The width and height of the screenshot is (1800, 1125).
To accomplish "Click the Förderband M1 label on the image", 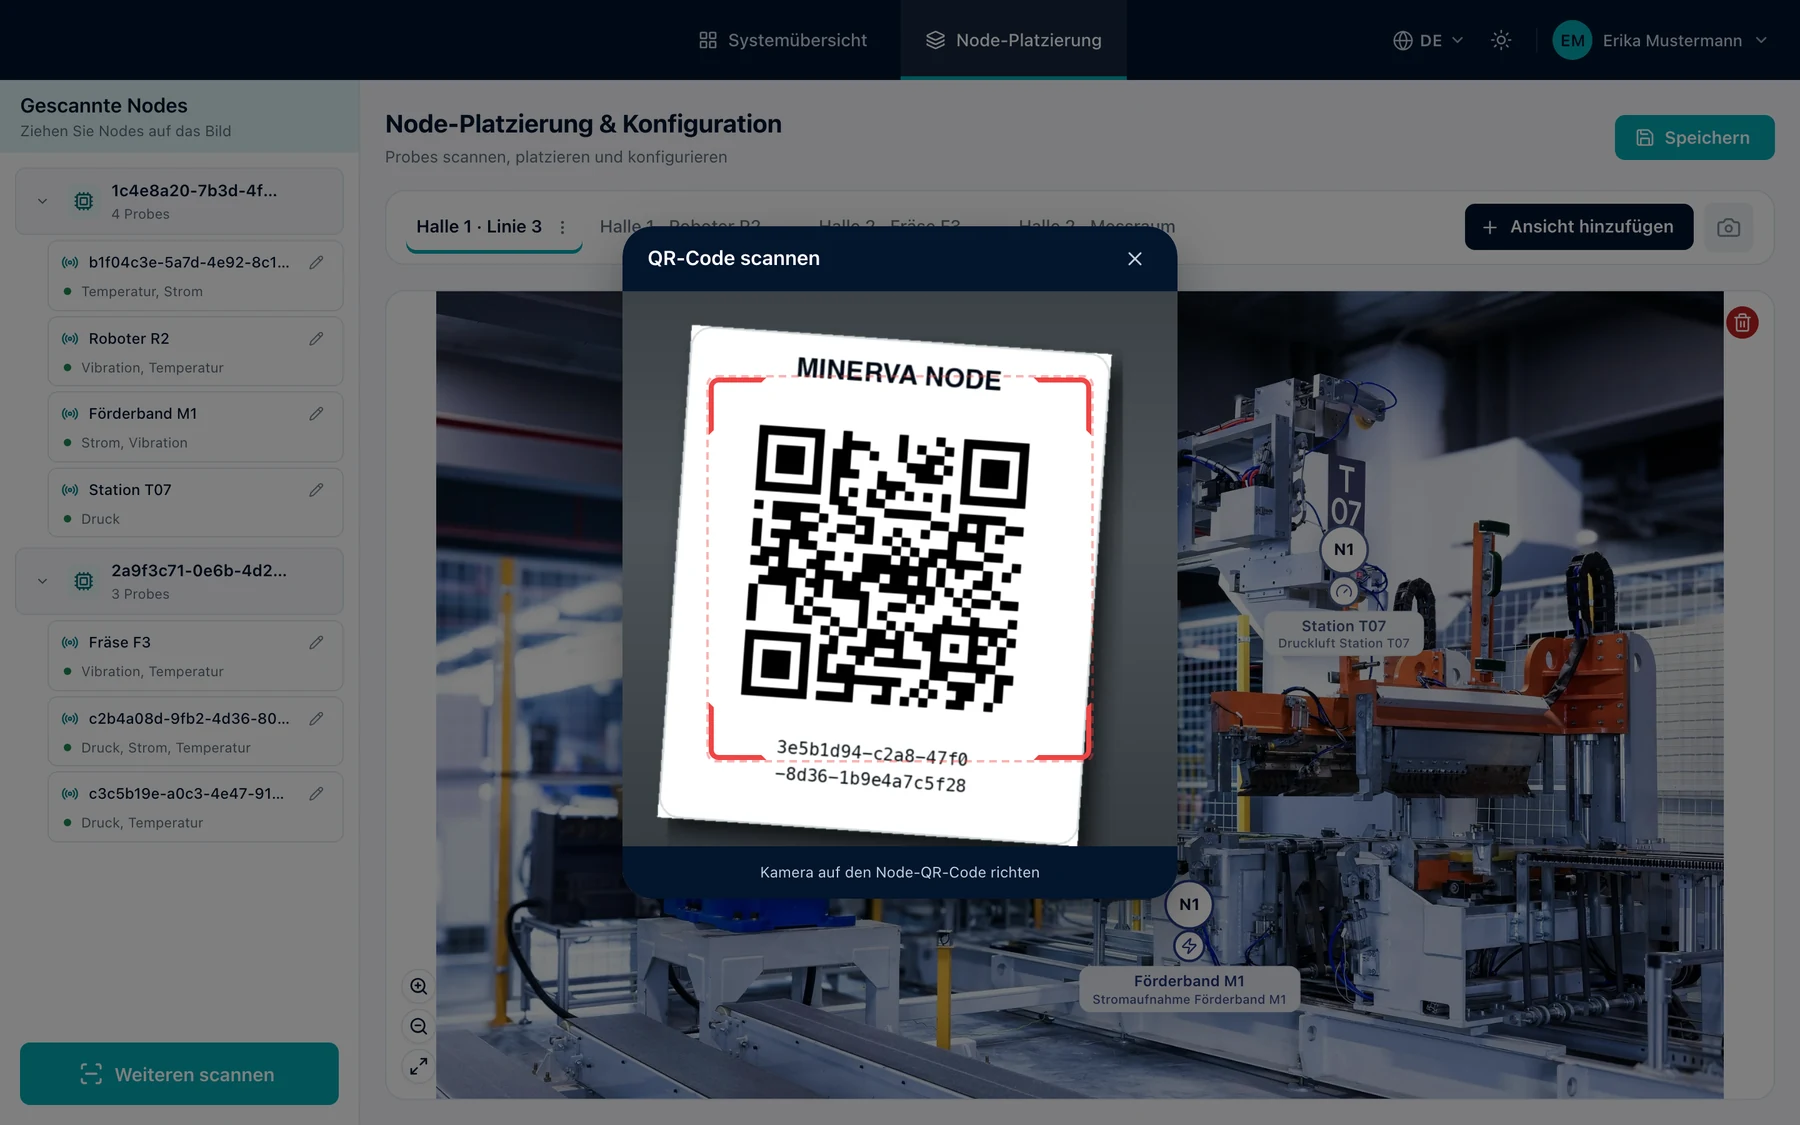I will pos(1189,989).
